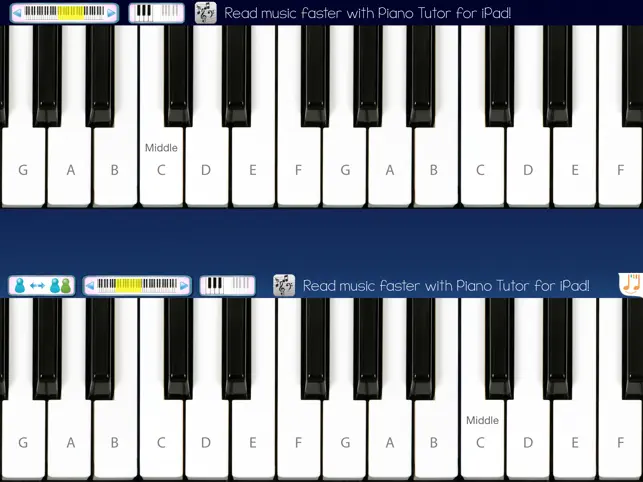
Task: Play the lowest G key on bottom keyboard
Action: tap(23, 442)
